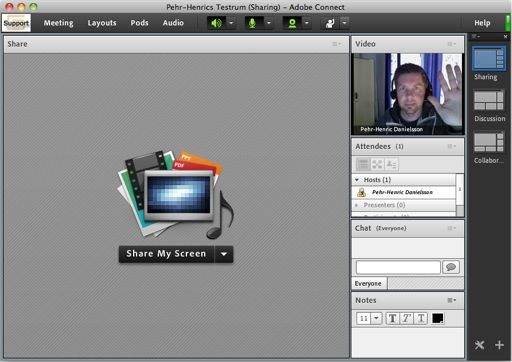Select the Attendees list view icon

pos(363,164)
